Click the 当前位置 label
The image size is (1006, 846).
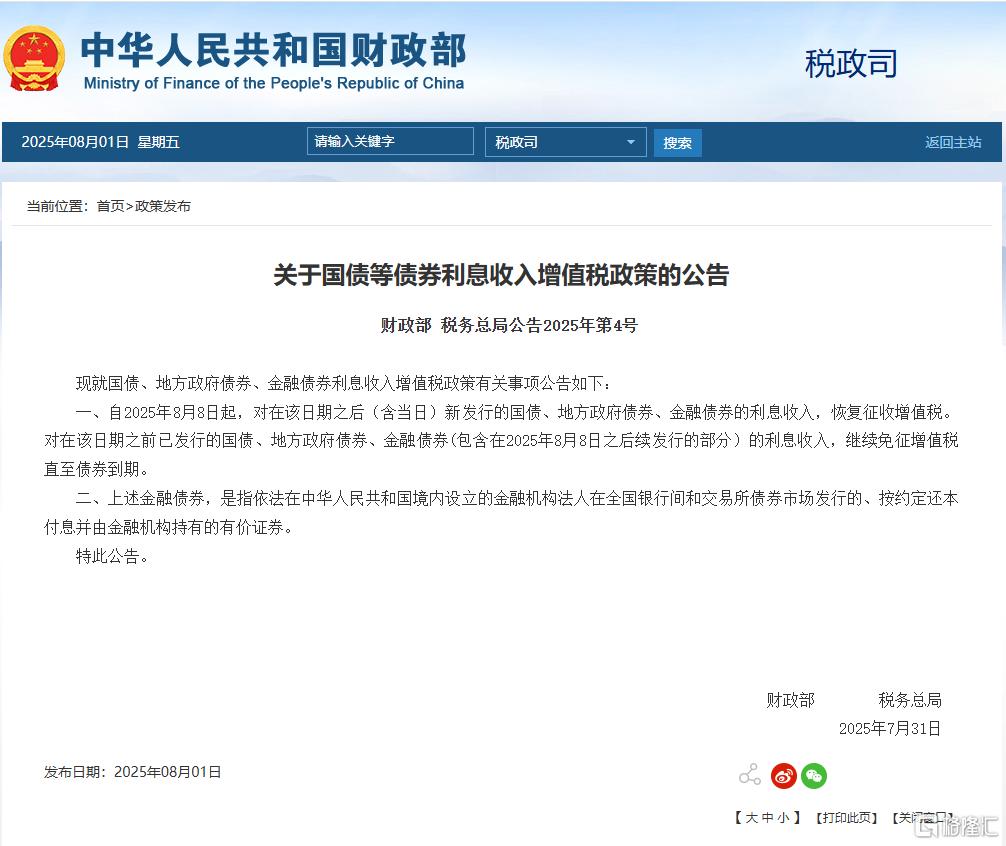58,206
